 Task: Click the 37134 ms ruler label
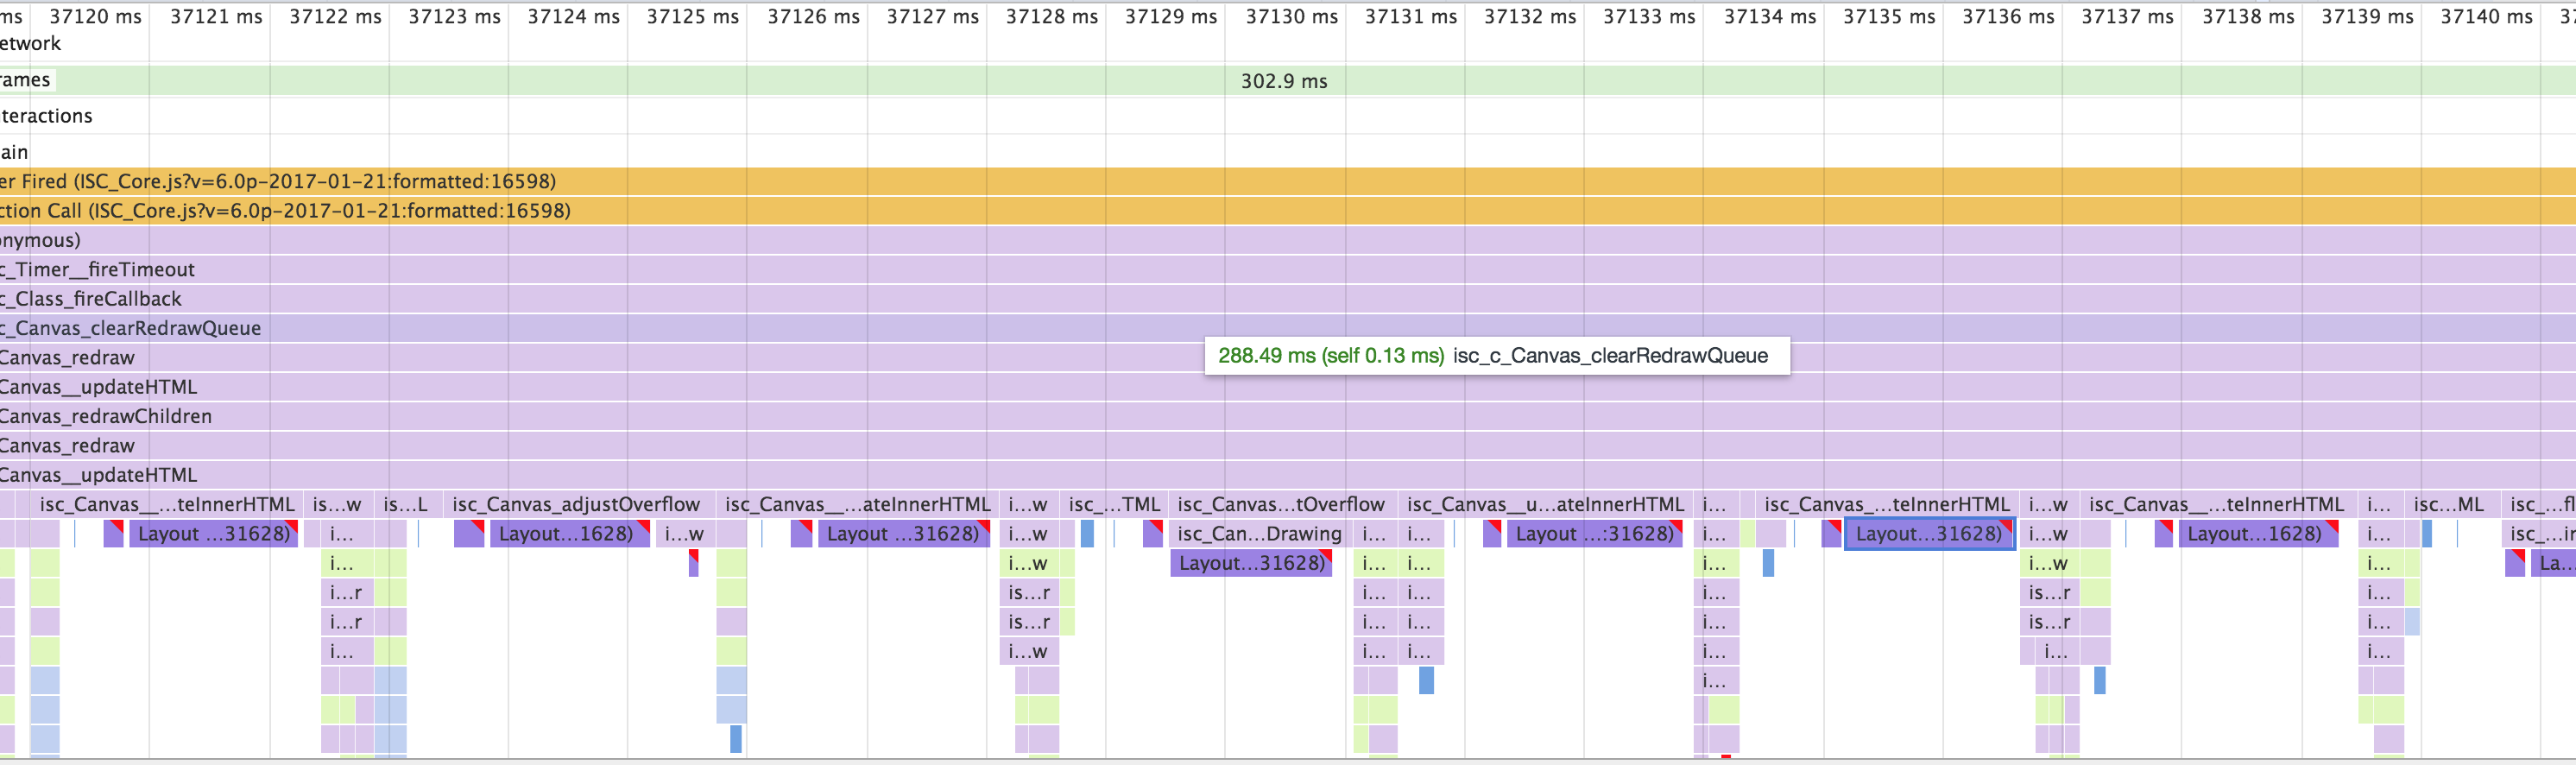point(1769,17)
